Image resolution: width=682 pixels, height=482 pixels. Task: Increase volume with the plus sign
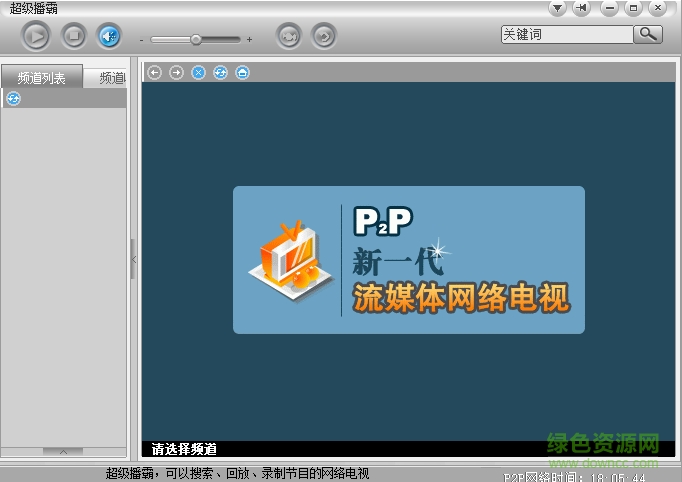[249, 40]
